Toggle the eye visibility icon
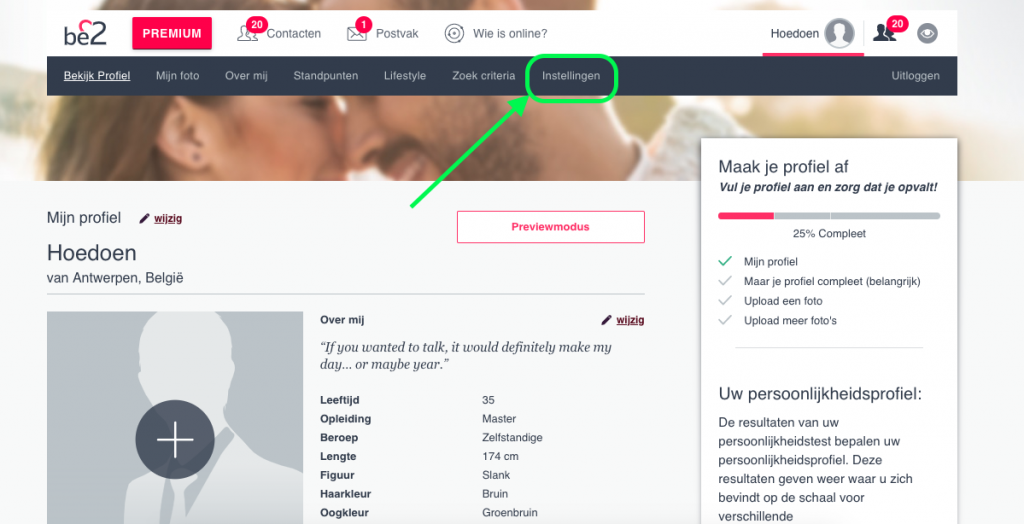The width and height of the screenshot is (1024, 524). pos(927,33)
